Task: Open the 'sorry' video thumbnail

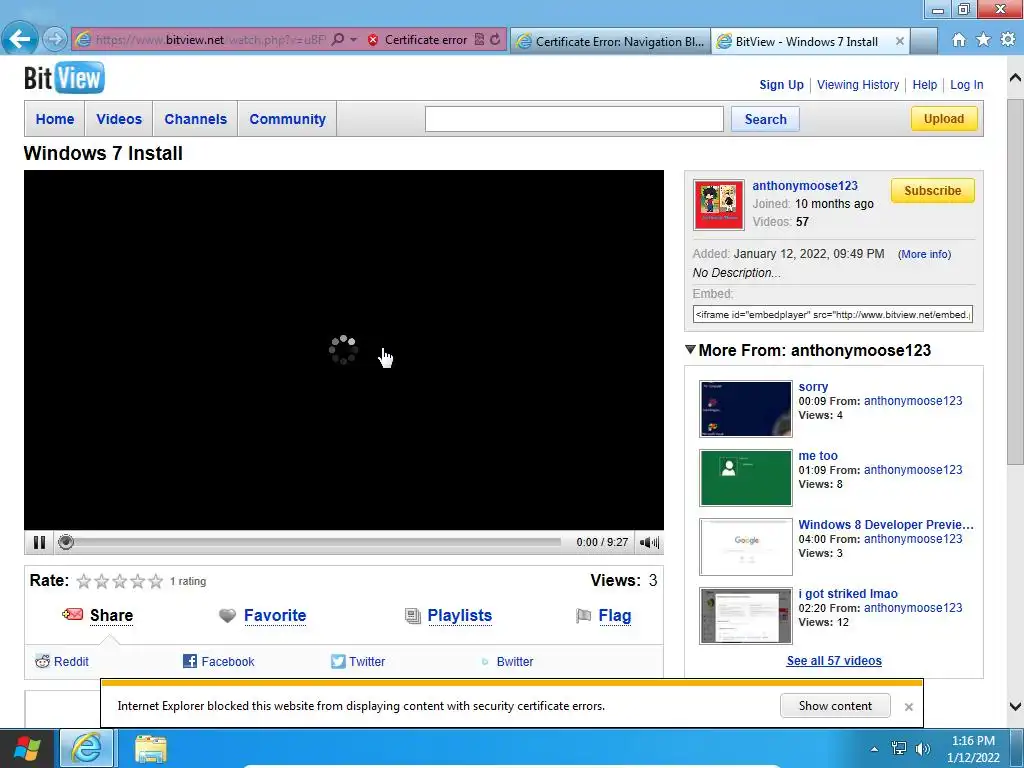Action: (746, 409)
